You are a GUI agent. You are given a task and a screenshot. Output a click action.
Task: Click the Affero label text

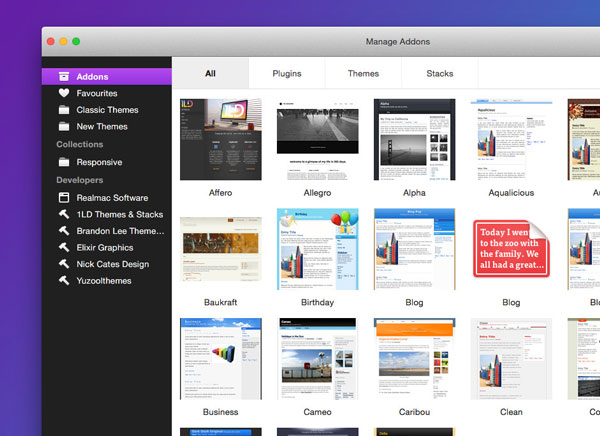click(x=220, y=193)
